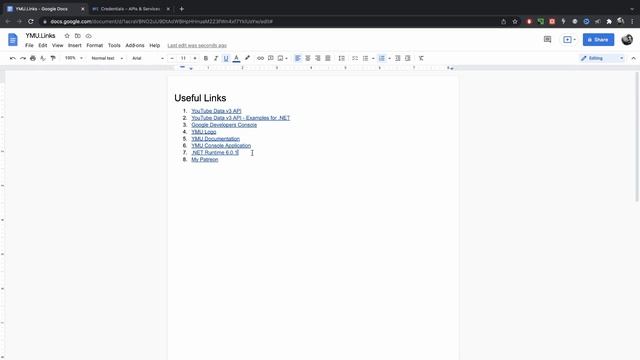Open the insert image dropdown arrow
Image resolution: width=640 pixels, height=360 pixels.
pyautogui.click(x=286, y=58)
